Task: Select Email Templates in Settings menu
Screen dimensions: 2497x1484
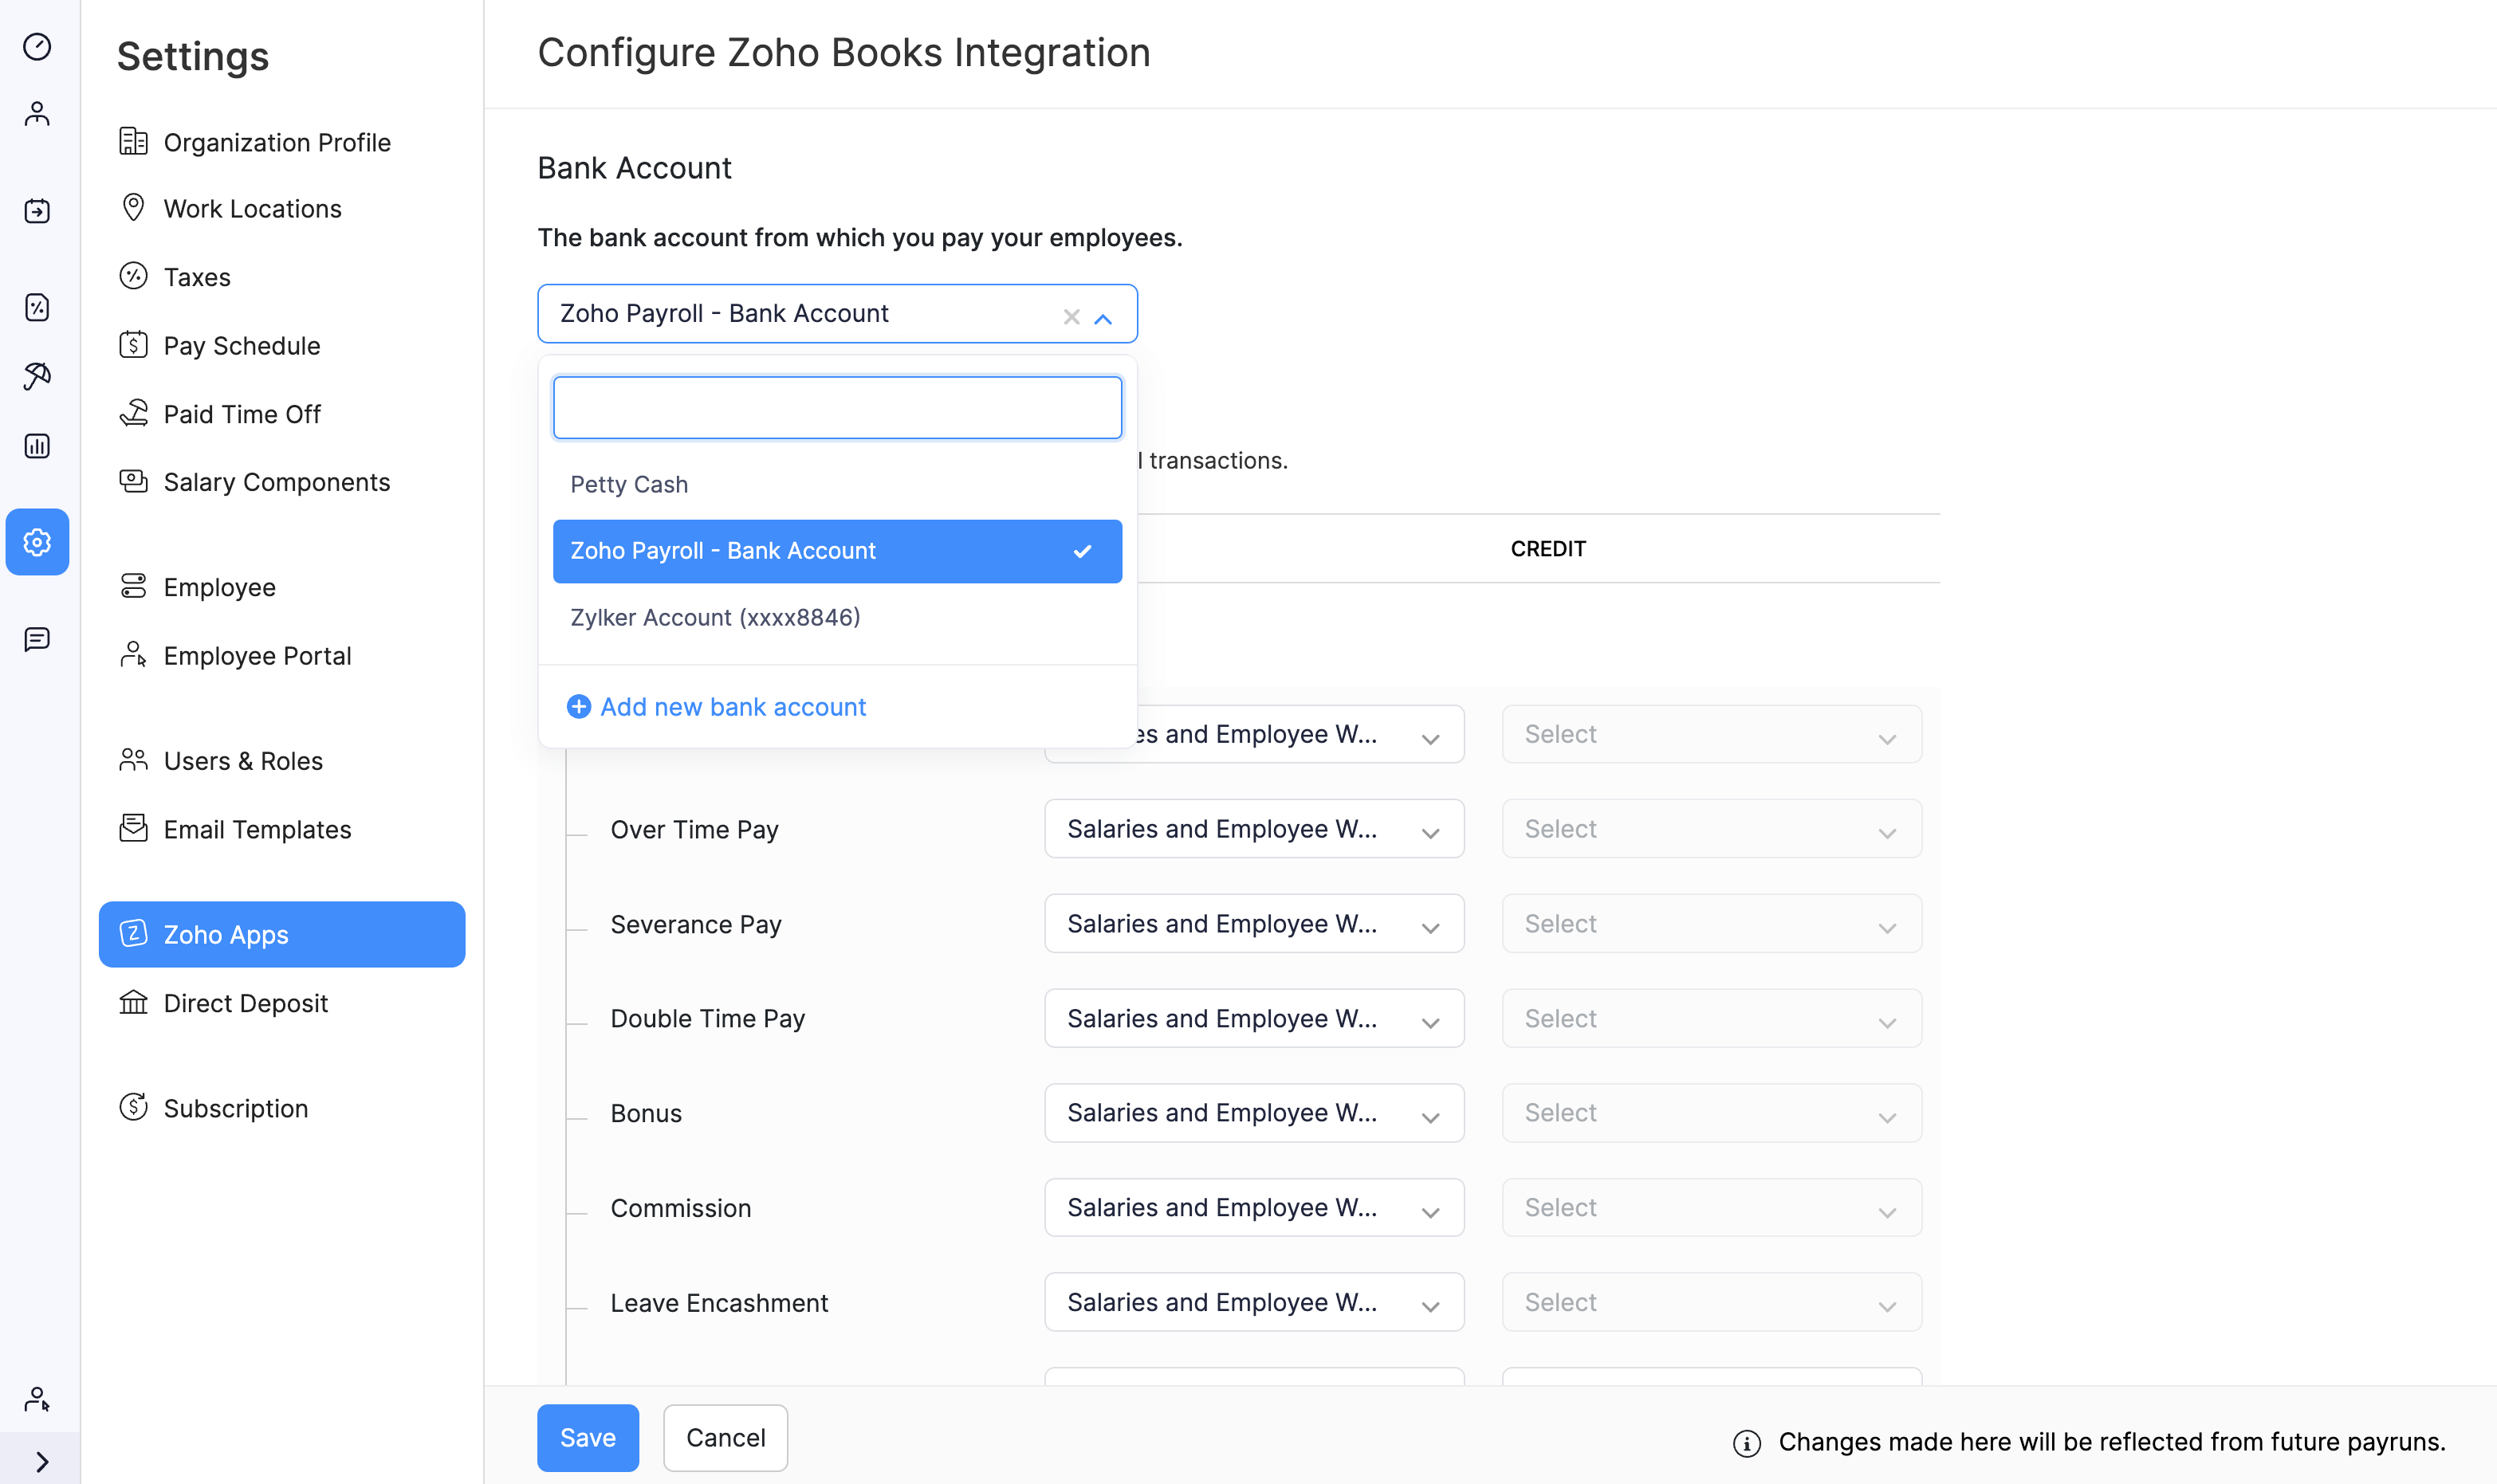Action: pyautogui.click(x=257, y=829)
